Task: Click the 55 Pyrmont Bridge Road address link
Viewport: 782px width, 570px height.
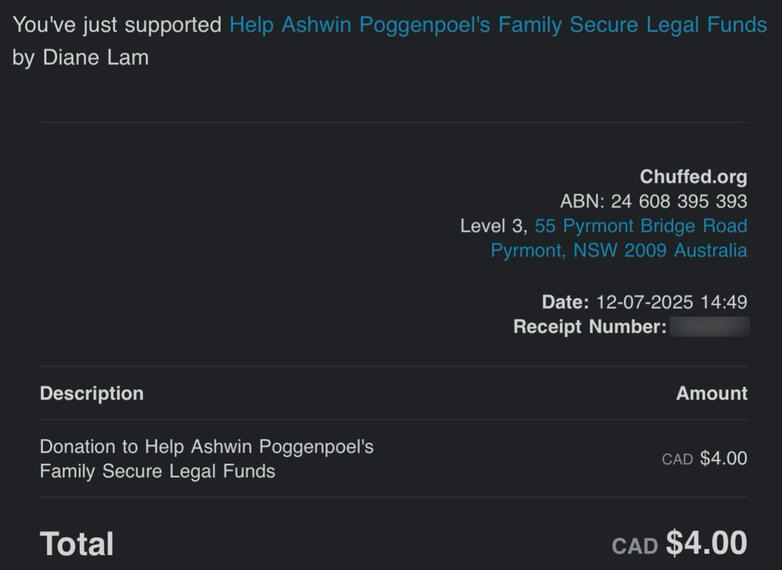Action: [x=640, y=225]
